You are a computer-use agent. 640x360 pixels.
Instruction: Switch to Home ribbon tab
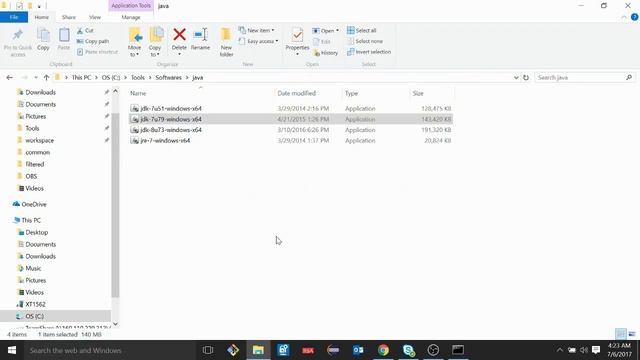(x=42, y=17)
